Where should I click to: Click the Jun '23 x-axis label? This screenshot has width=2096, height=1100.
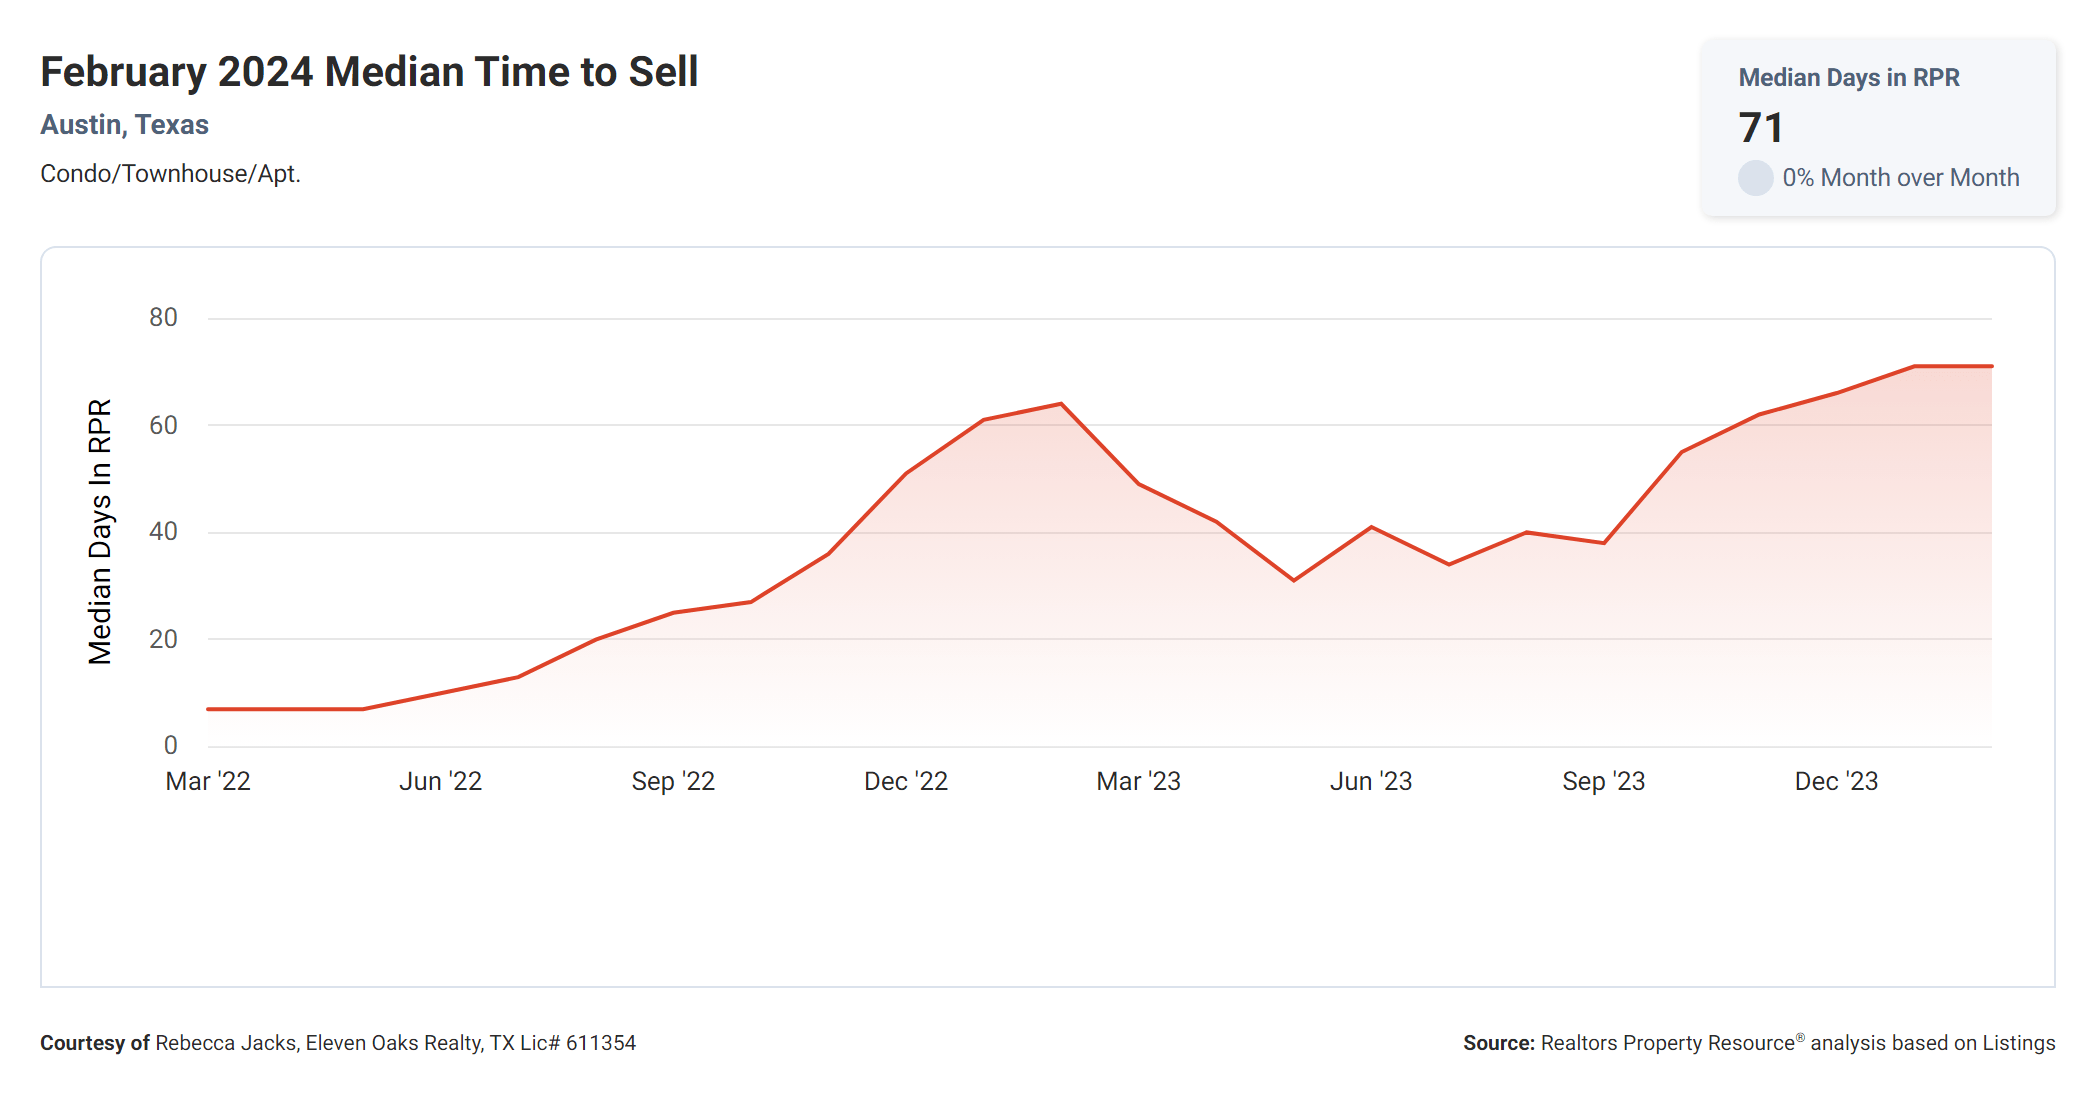(x=1370, y=781)
